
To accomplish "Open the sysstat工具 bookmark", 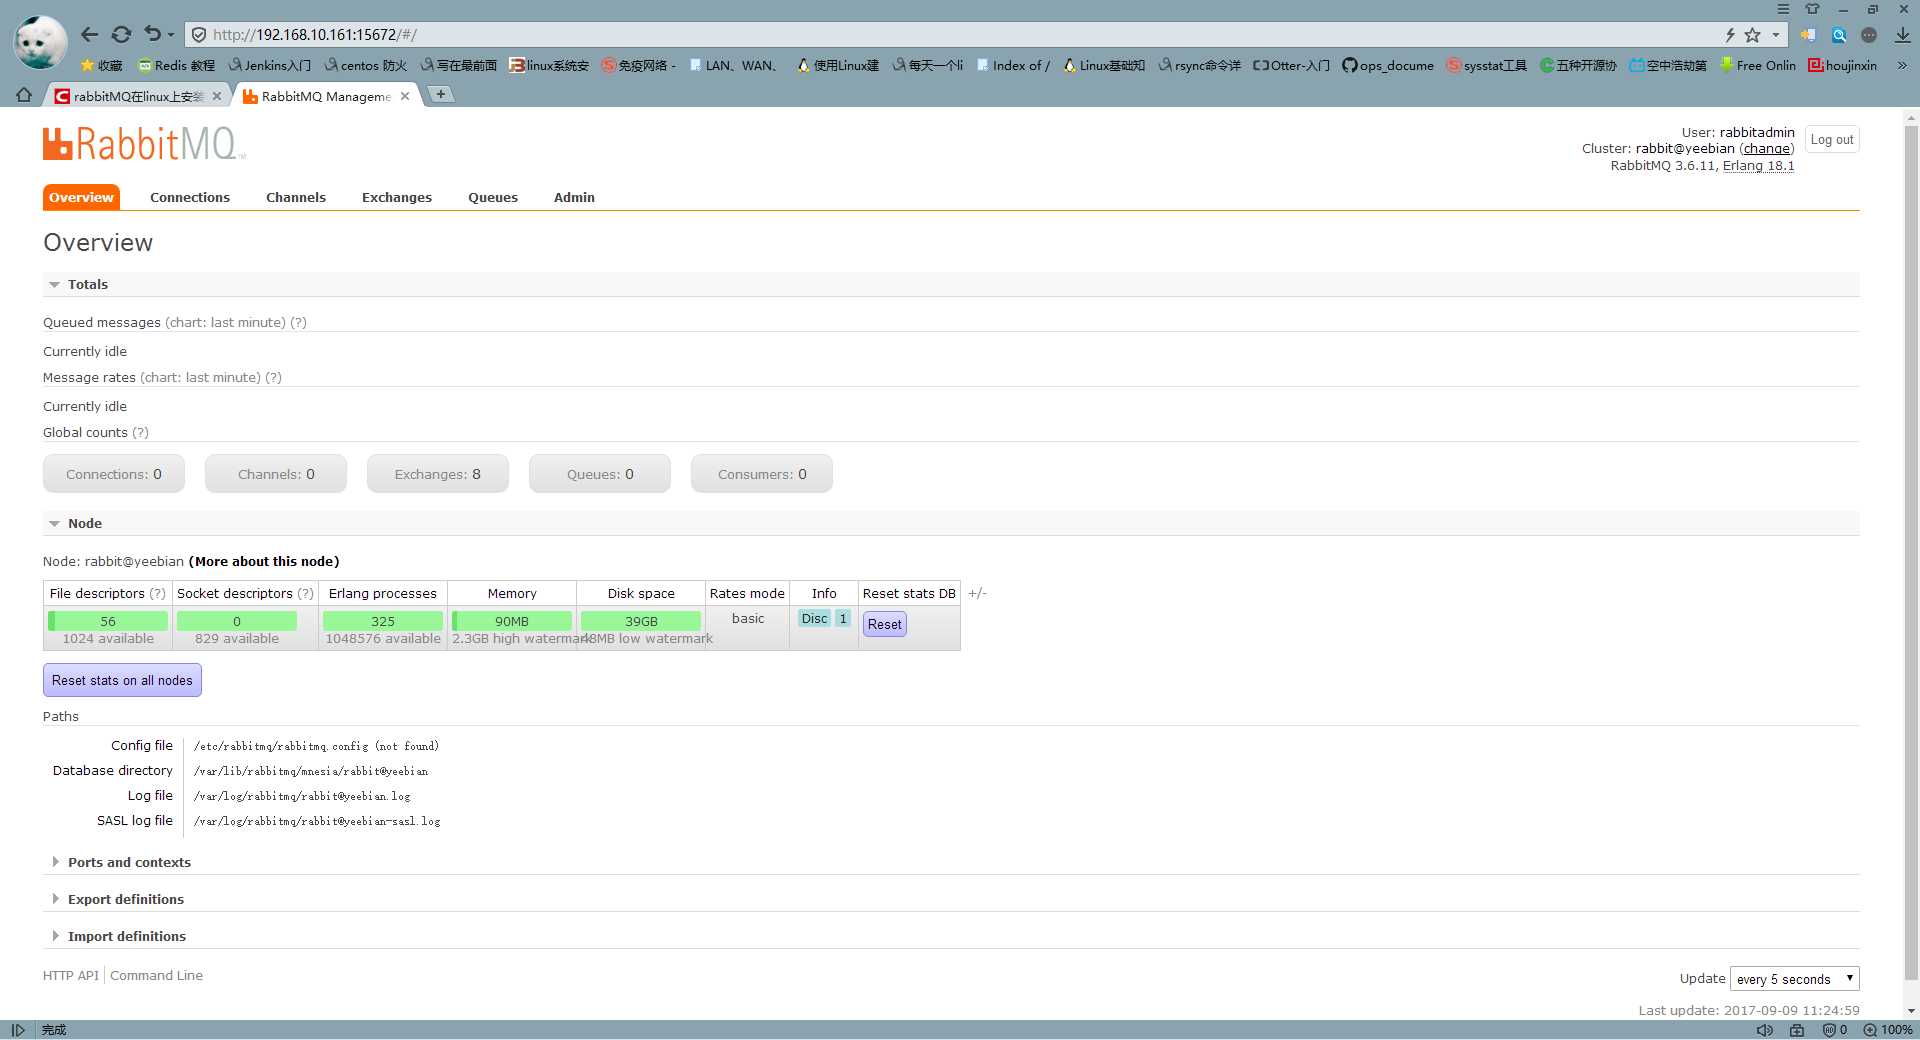I will pyautogui.click(x=1487, y=65).
